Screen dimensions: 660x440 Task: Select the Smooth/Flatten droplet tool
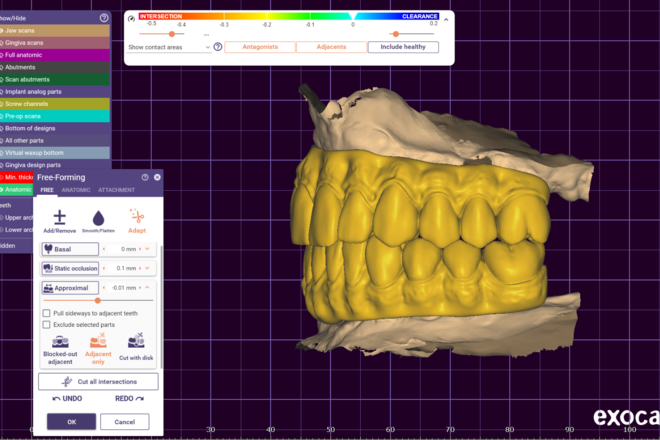click(x=98, y=221)
